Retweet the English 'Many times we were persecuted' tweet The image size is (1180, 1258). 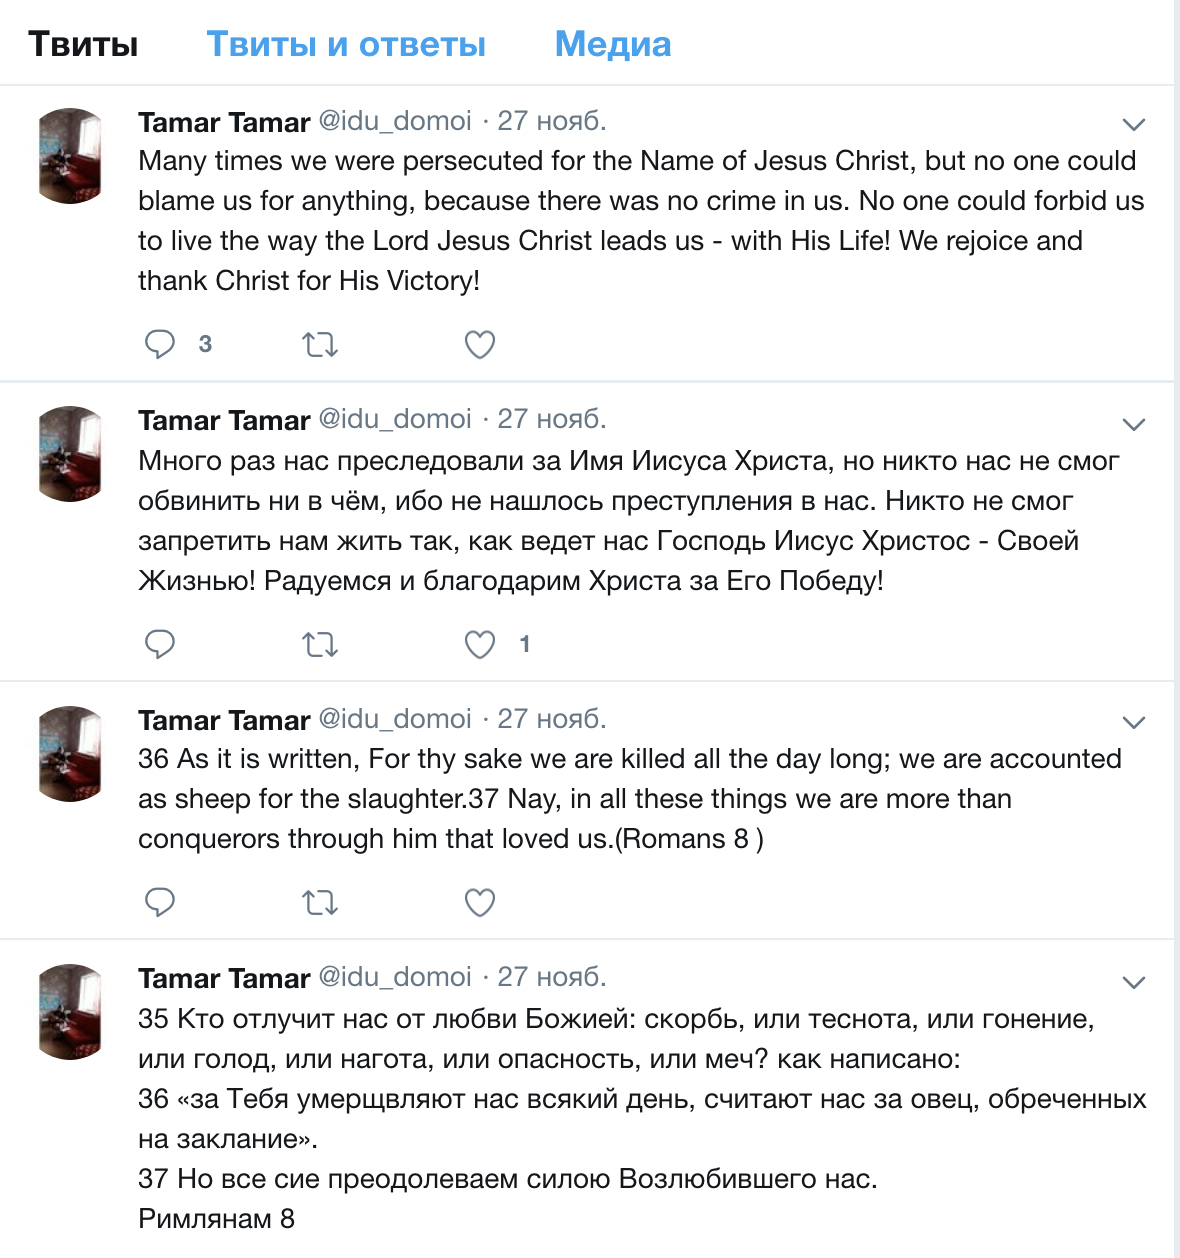click(x=320, y=345)
